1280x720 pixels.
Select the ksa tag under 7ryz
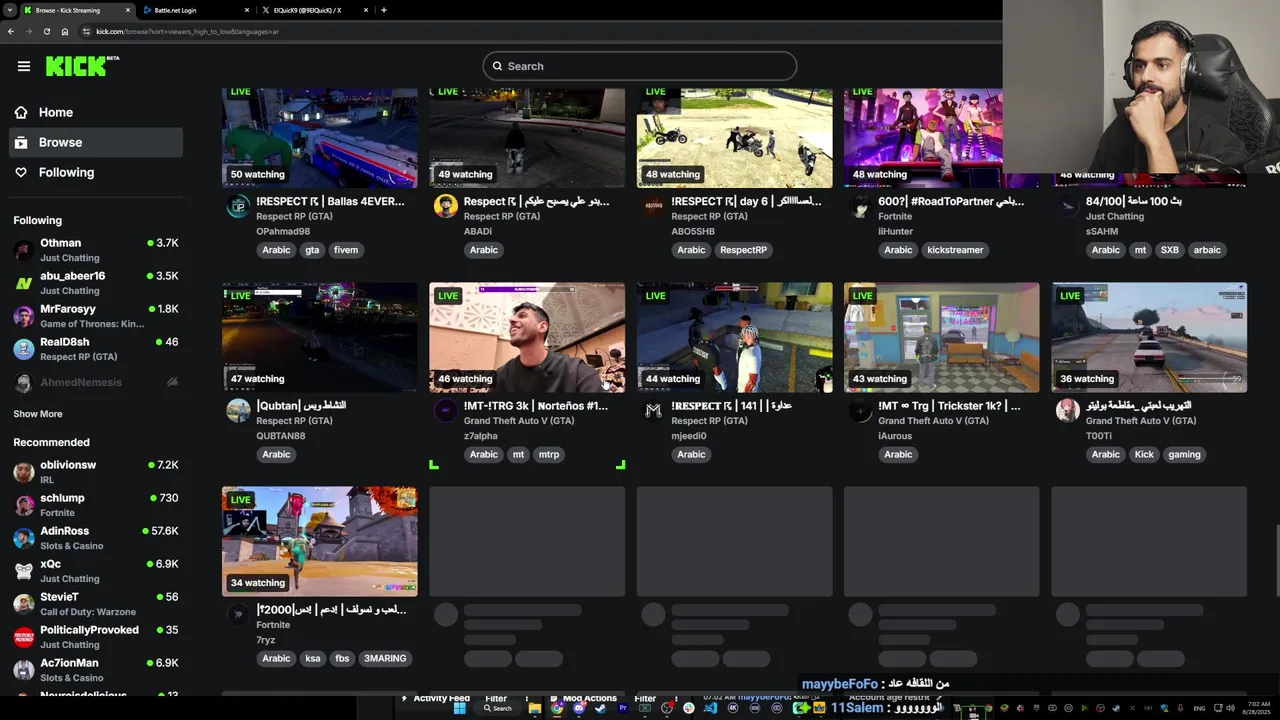coord(313,658)
